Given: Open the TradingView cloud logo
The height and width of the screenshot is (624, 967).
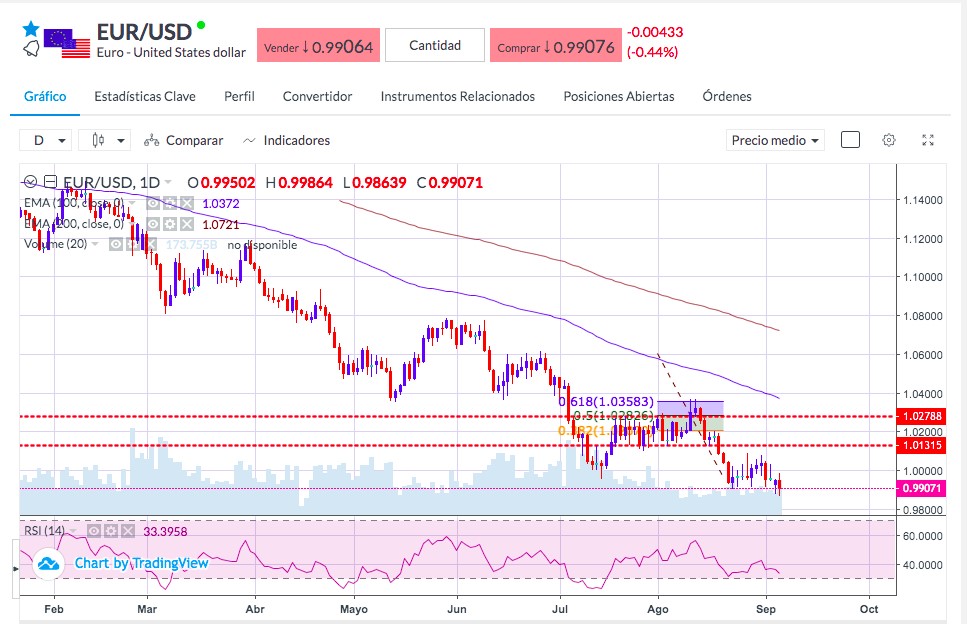Looking at the screenshot, I should tap(49, 564).
